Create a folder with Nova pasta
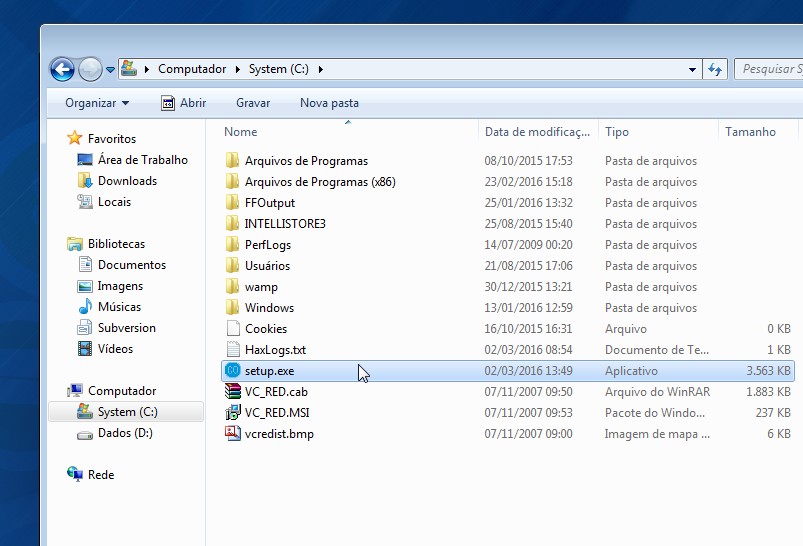803x546 pixels. (329, 103)
